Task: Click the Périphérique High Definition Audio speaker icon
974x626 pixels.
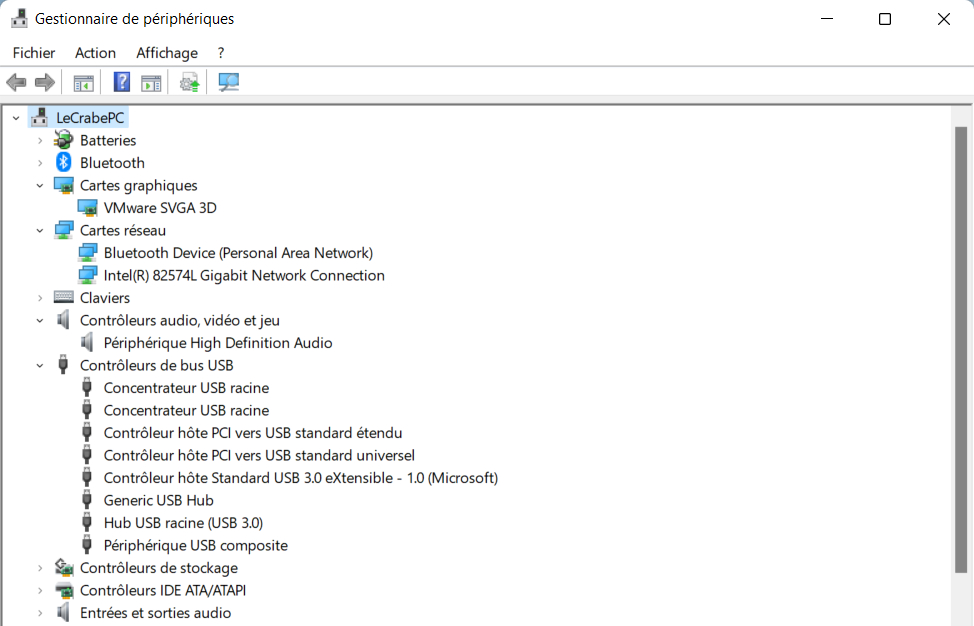Action: coord(87,343)
